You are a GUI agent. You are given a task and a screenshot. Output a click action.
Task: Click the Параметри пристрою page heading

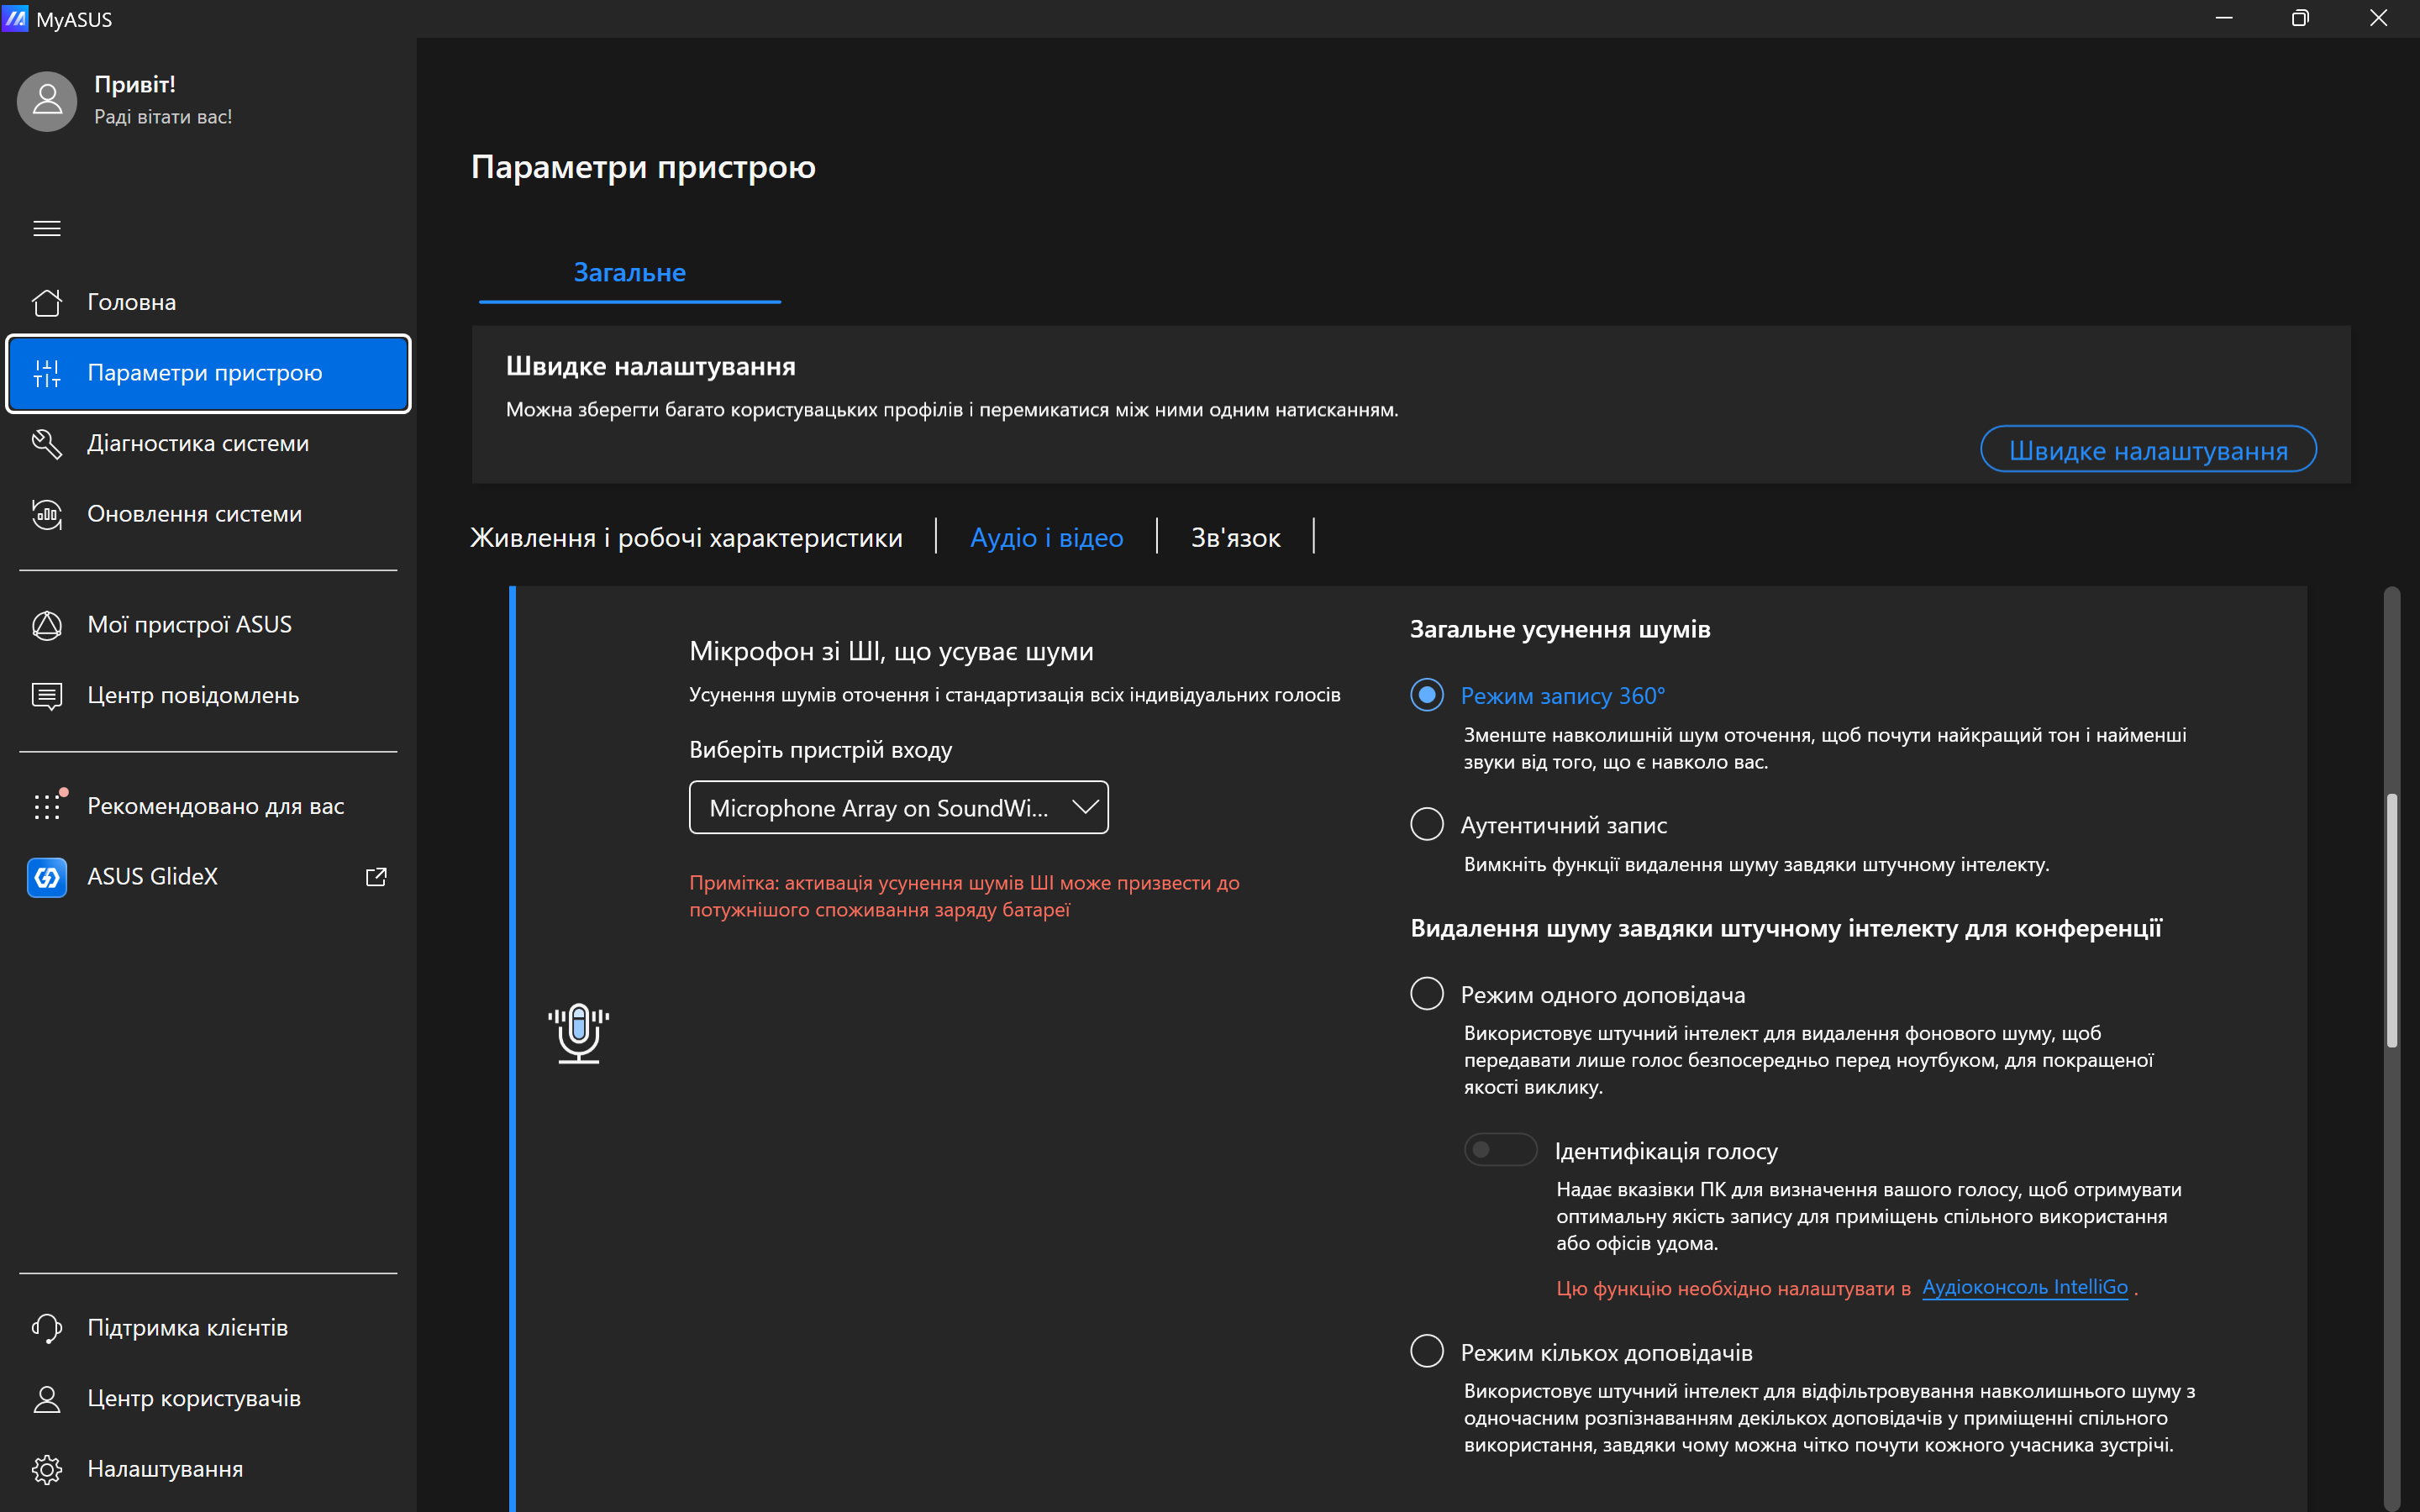643,166
